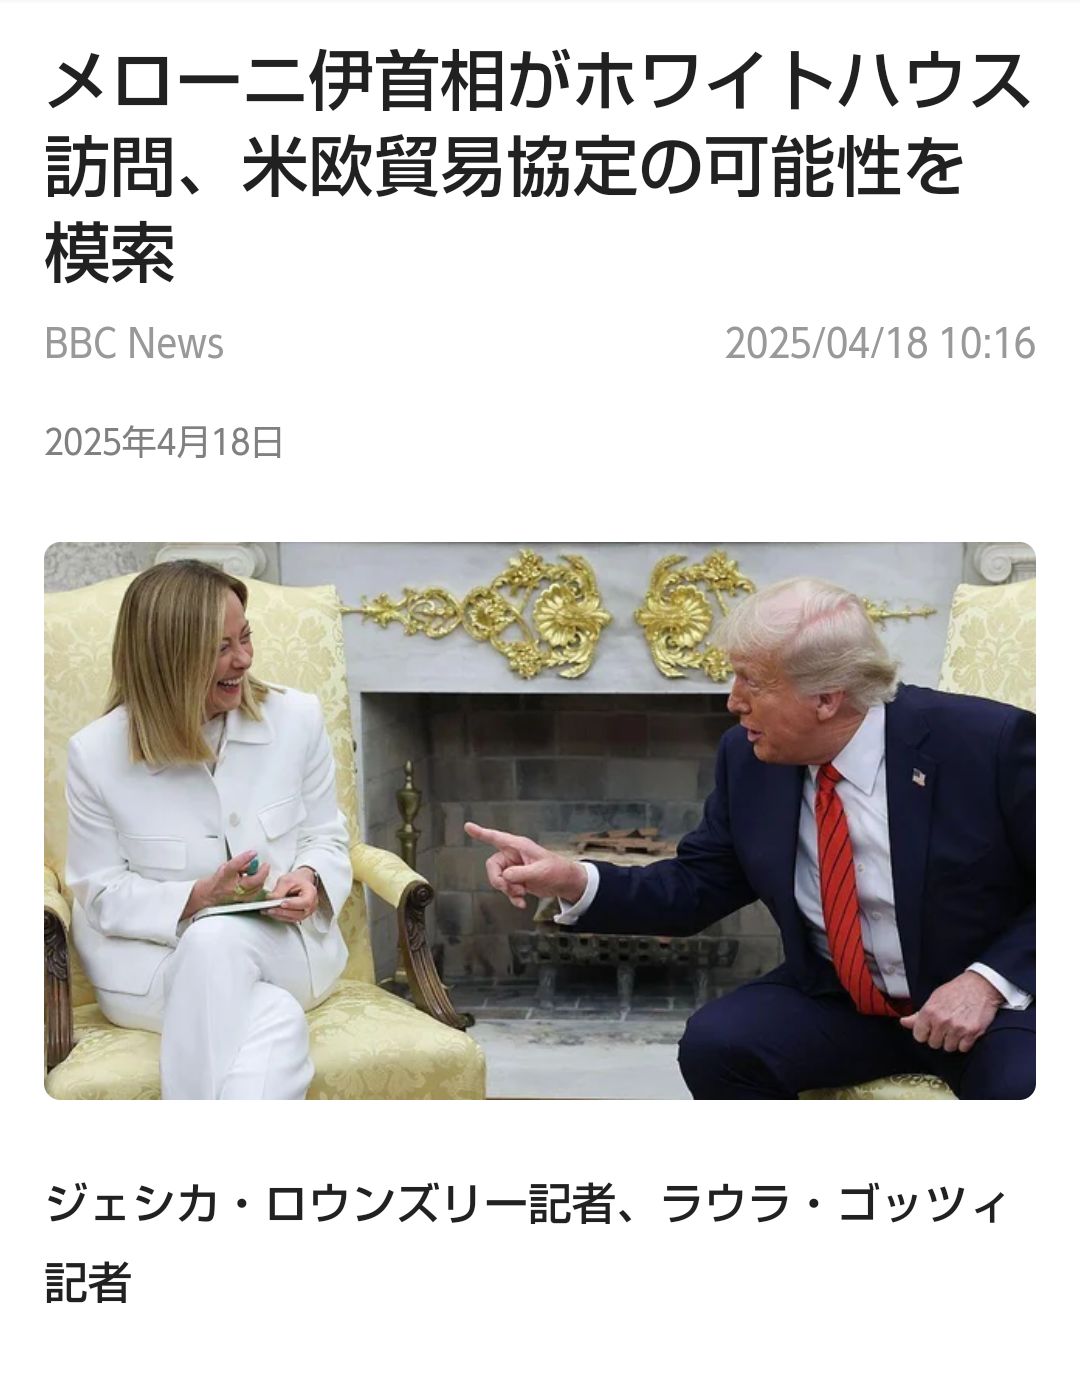Click the 2025/04/18 10:16 timestamp
This screenshot has height=1390, width=1080.
point(880,344)
